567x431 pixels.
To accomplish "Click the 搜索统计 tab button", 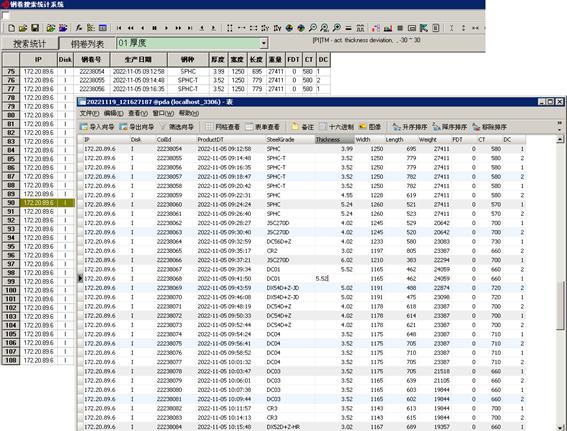I will pyautogui.click(x=29, y=44).
